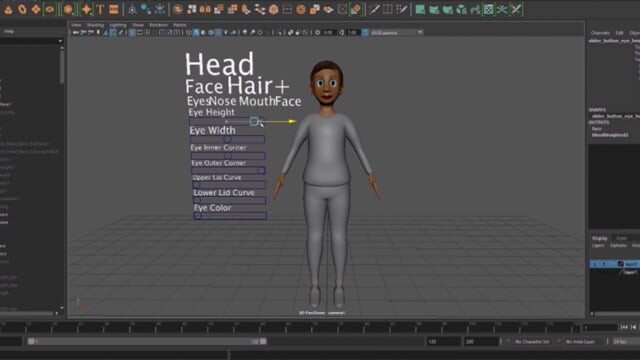Image resolution: width=640 pixels, height=360 pixels.
Task: Click the green folded-mesh shelf icon
Action: [434, 9]
